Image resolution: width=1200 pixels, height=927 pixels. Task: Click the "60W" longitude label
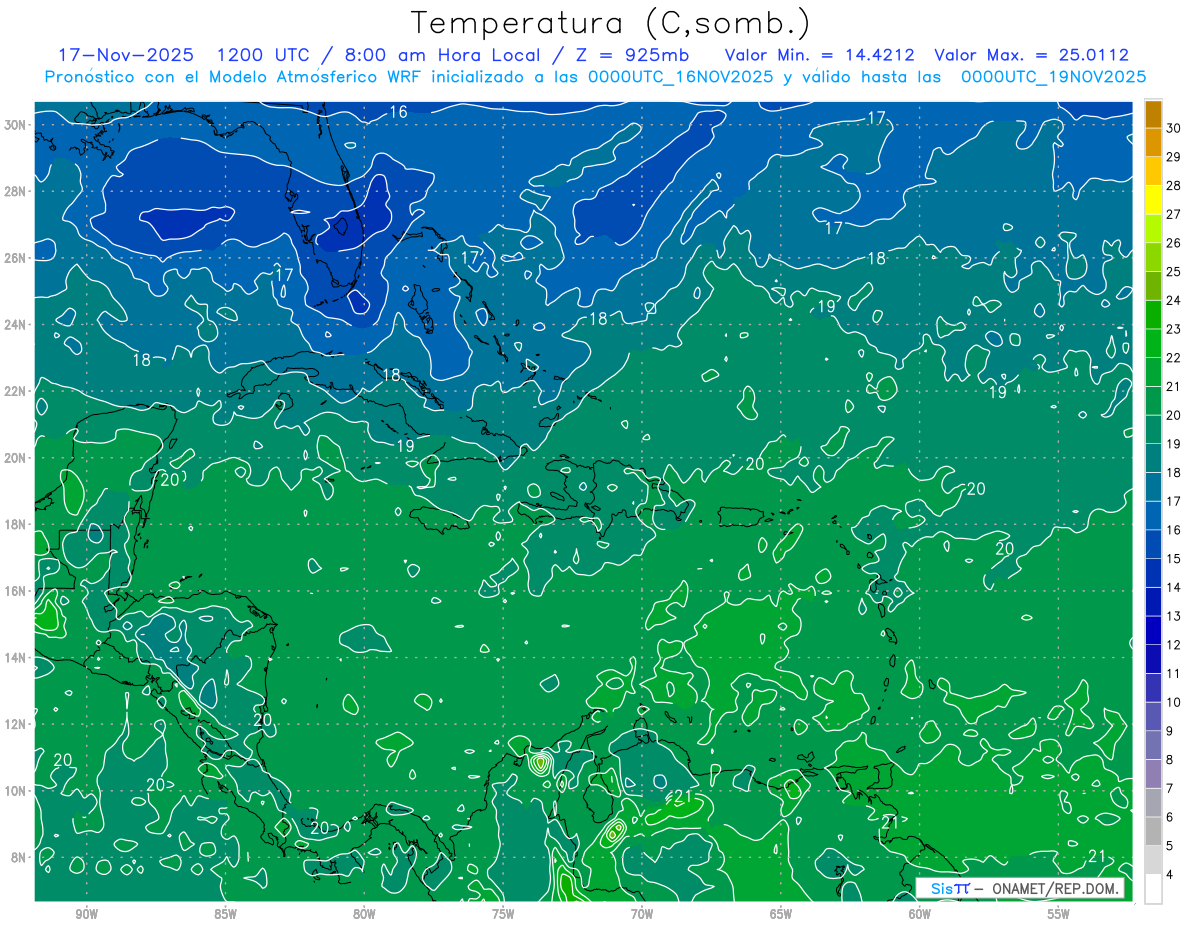tap(920, 914)
